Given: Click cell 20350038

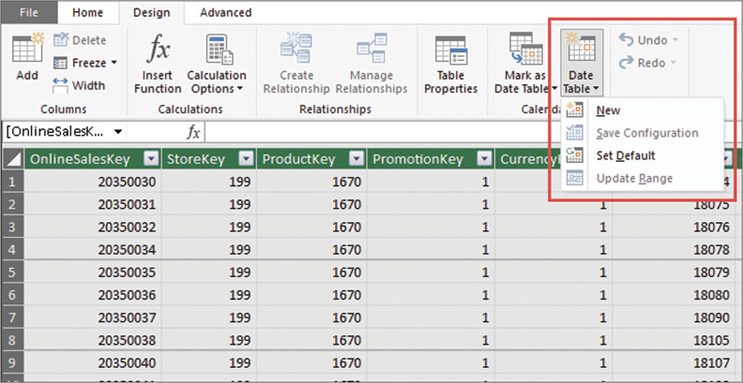Looking at the screenshot, I should [x=93, y=341].
